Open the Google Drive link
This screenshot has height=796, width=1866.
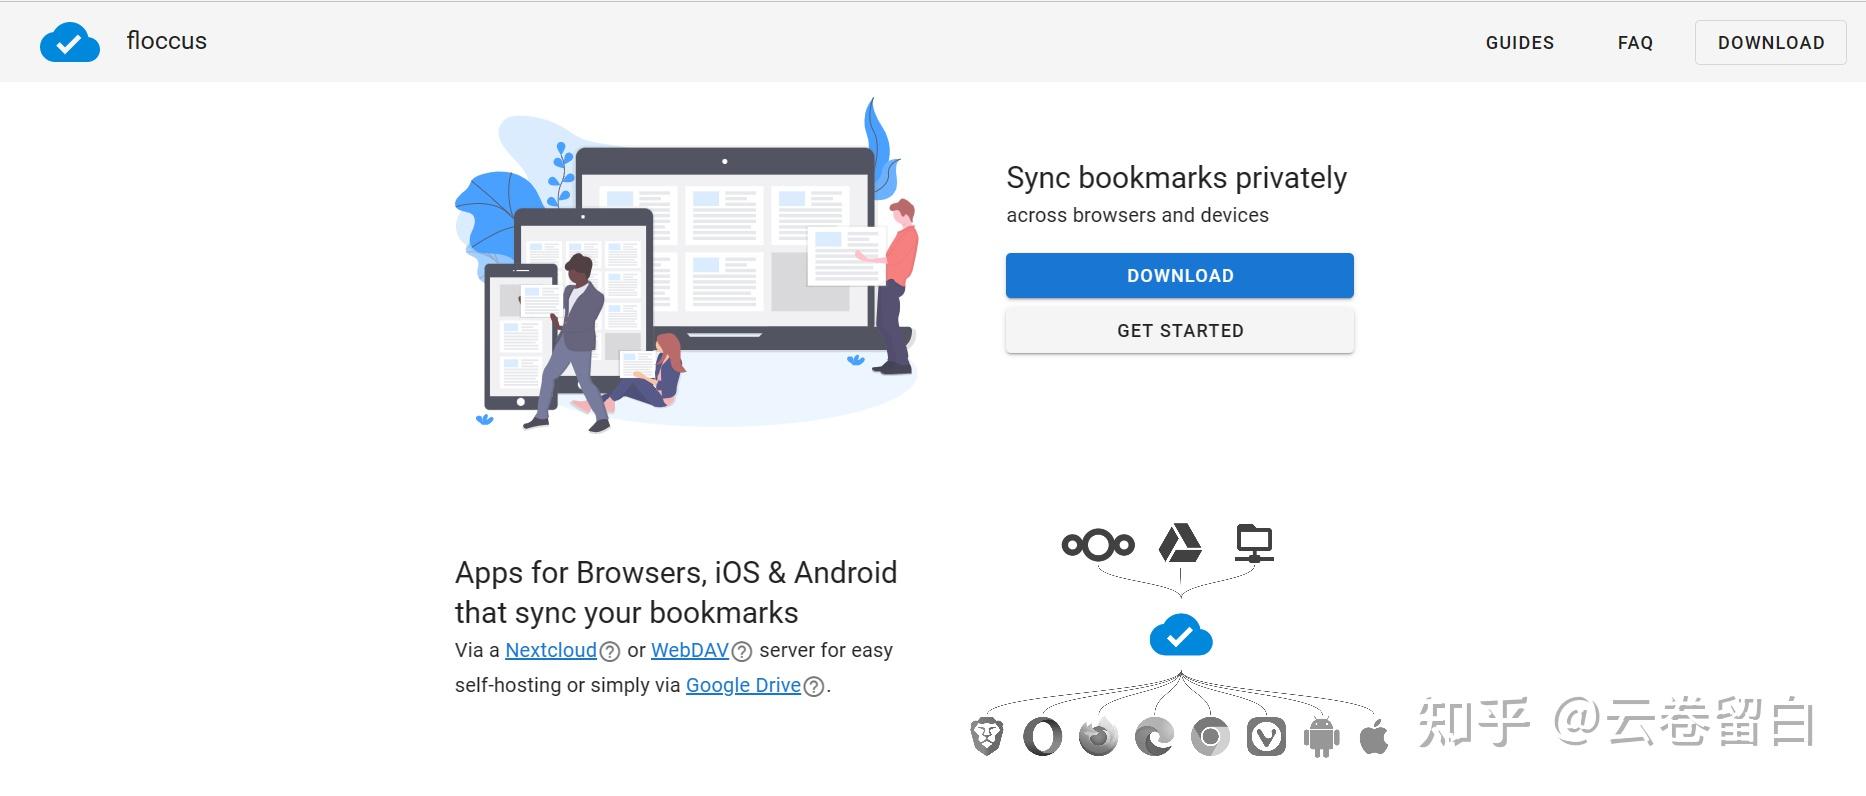743,685
